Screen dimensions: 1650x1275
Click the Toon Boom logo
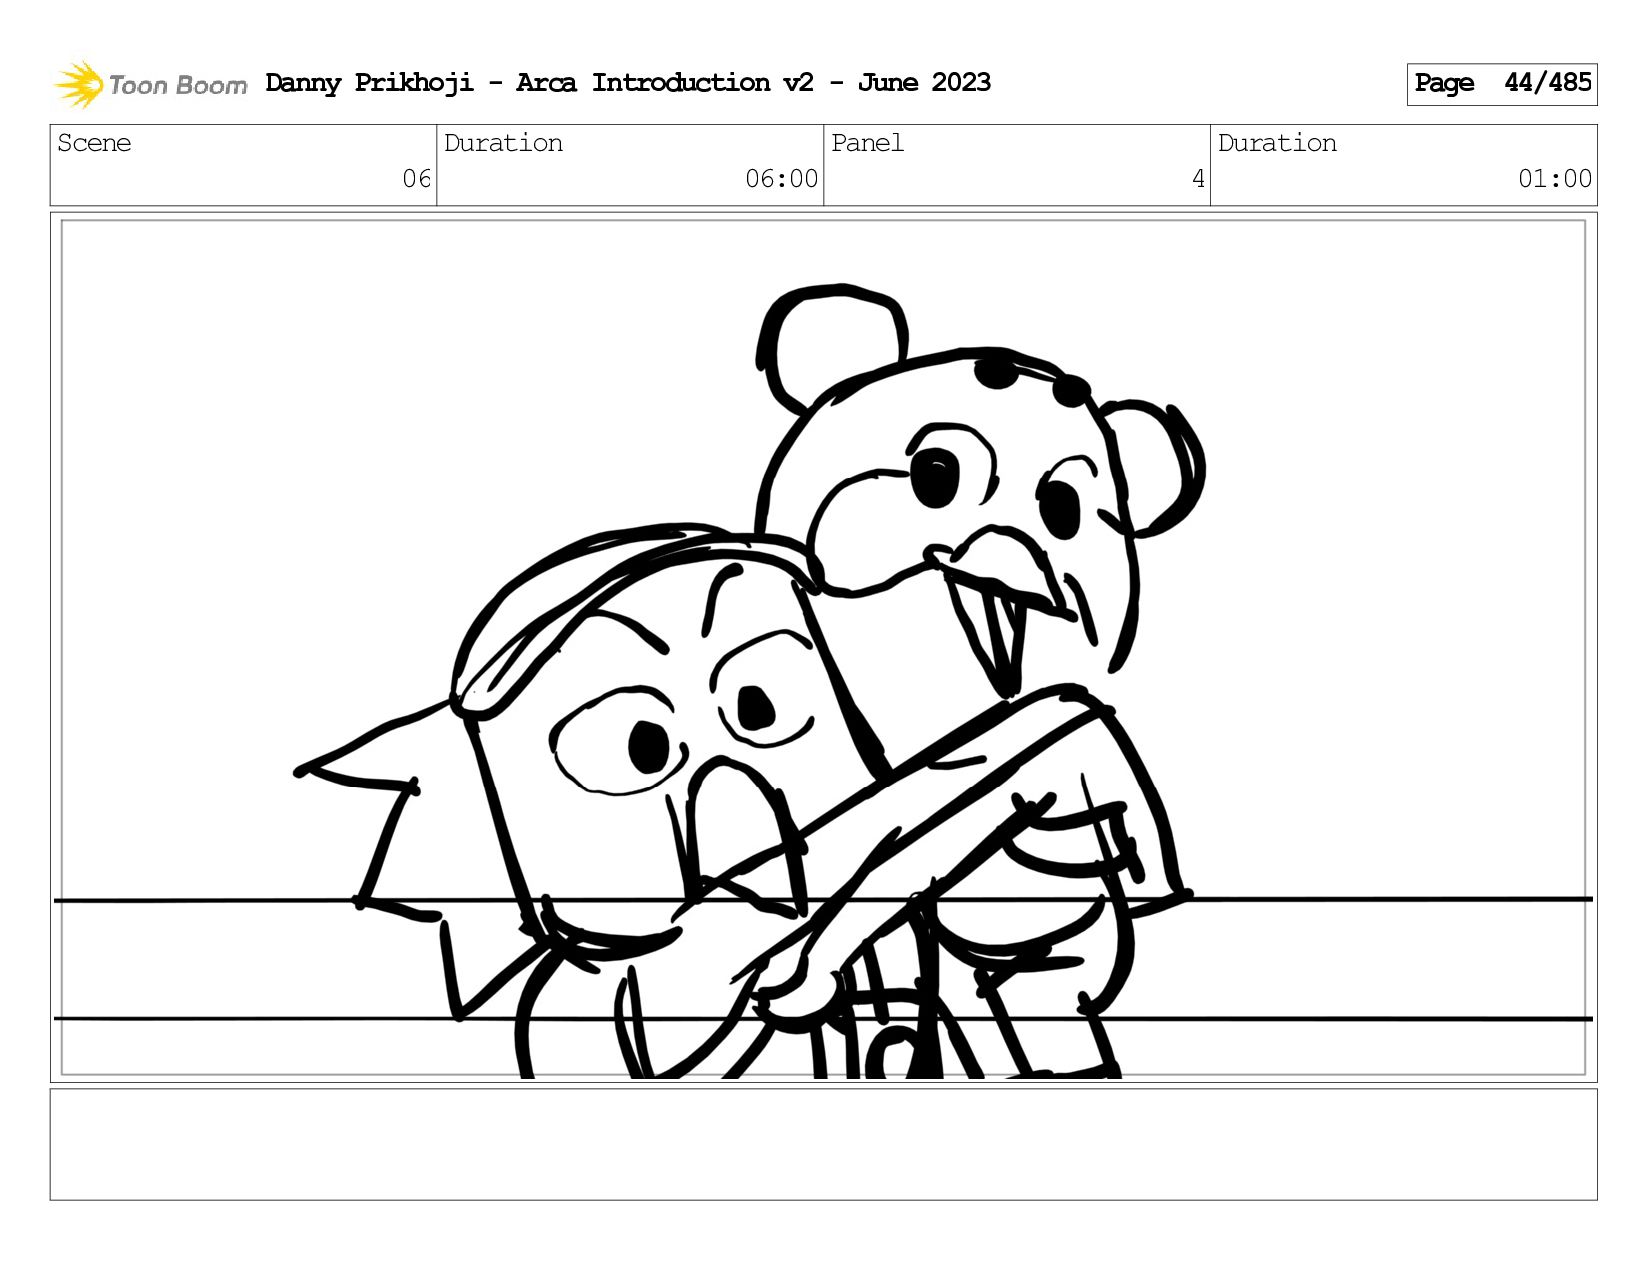pos(150,84)
